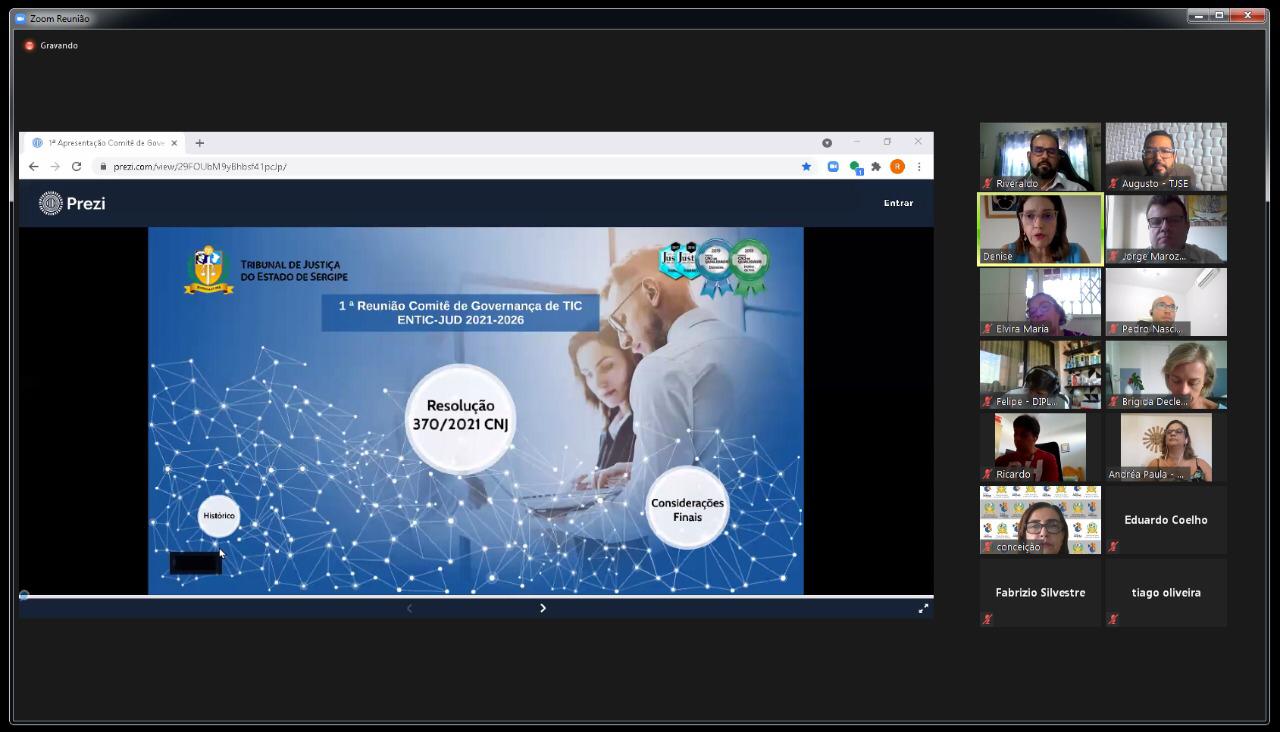Bookmark the page with the star icon

coord(806,167)
